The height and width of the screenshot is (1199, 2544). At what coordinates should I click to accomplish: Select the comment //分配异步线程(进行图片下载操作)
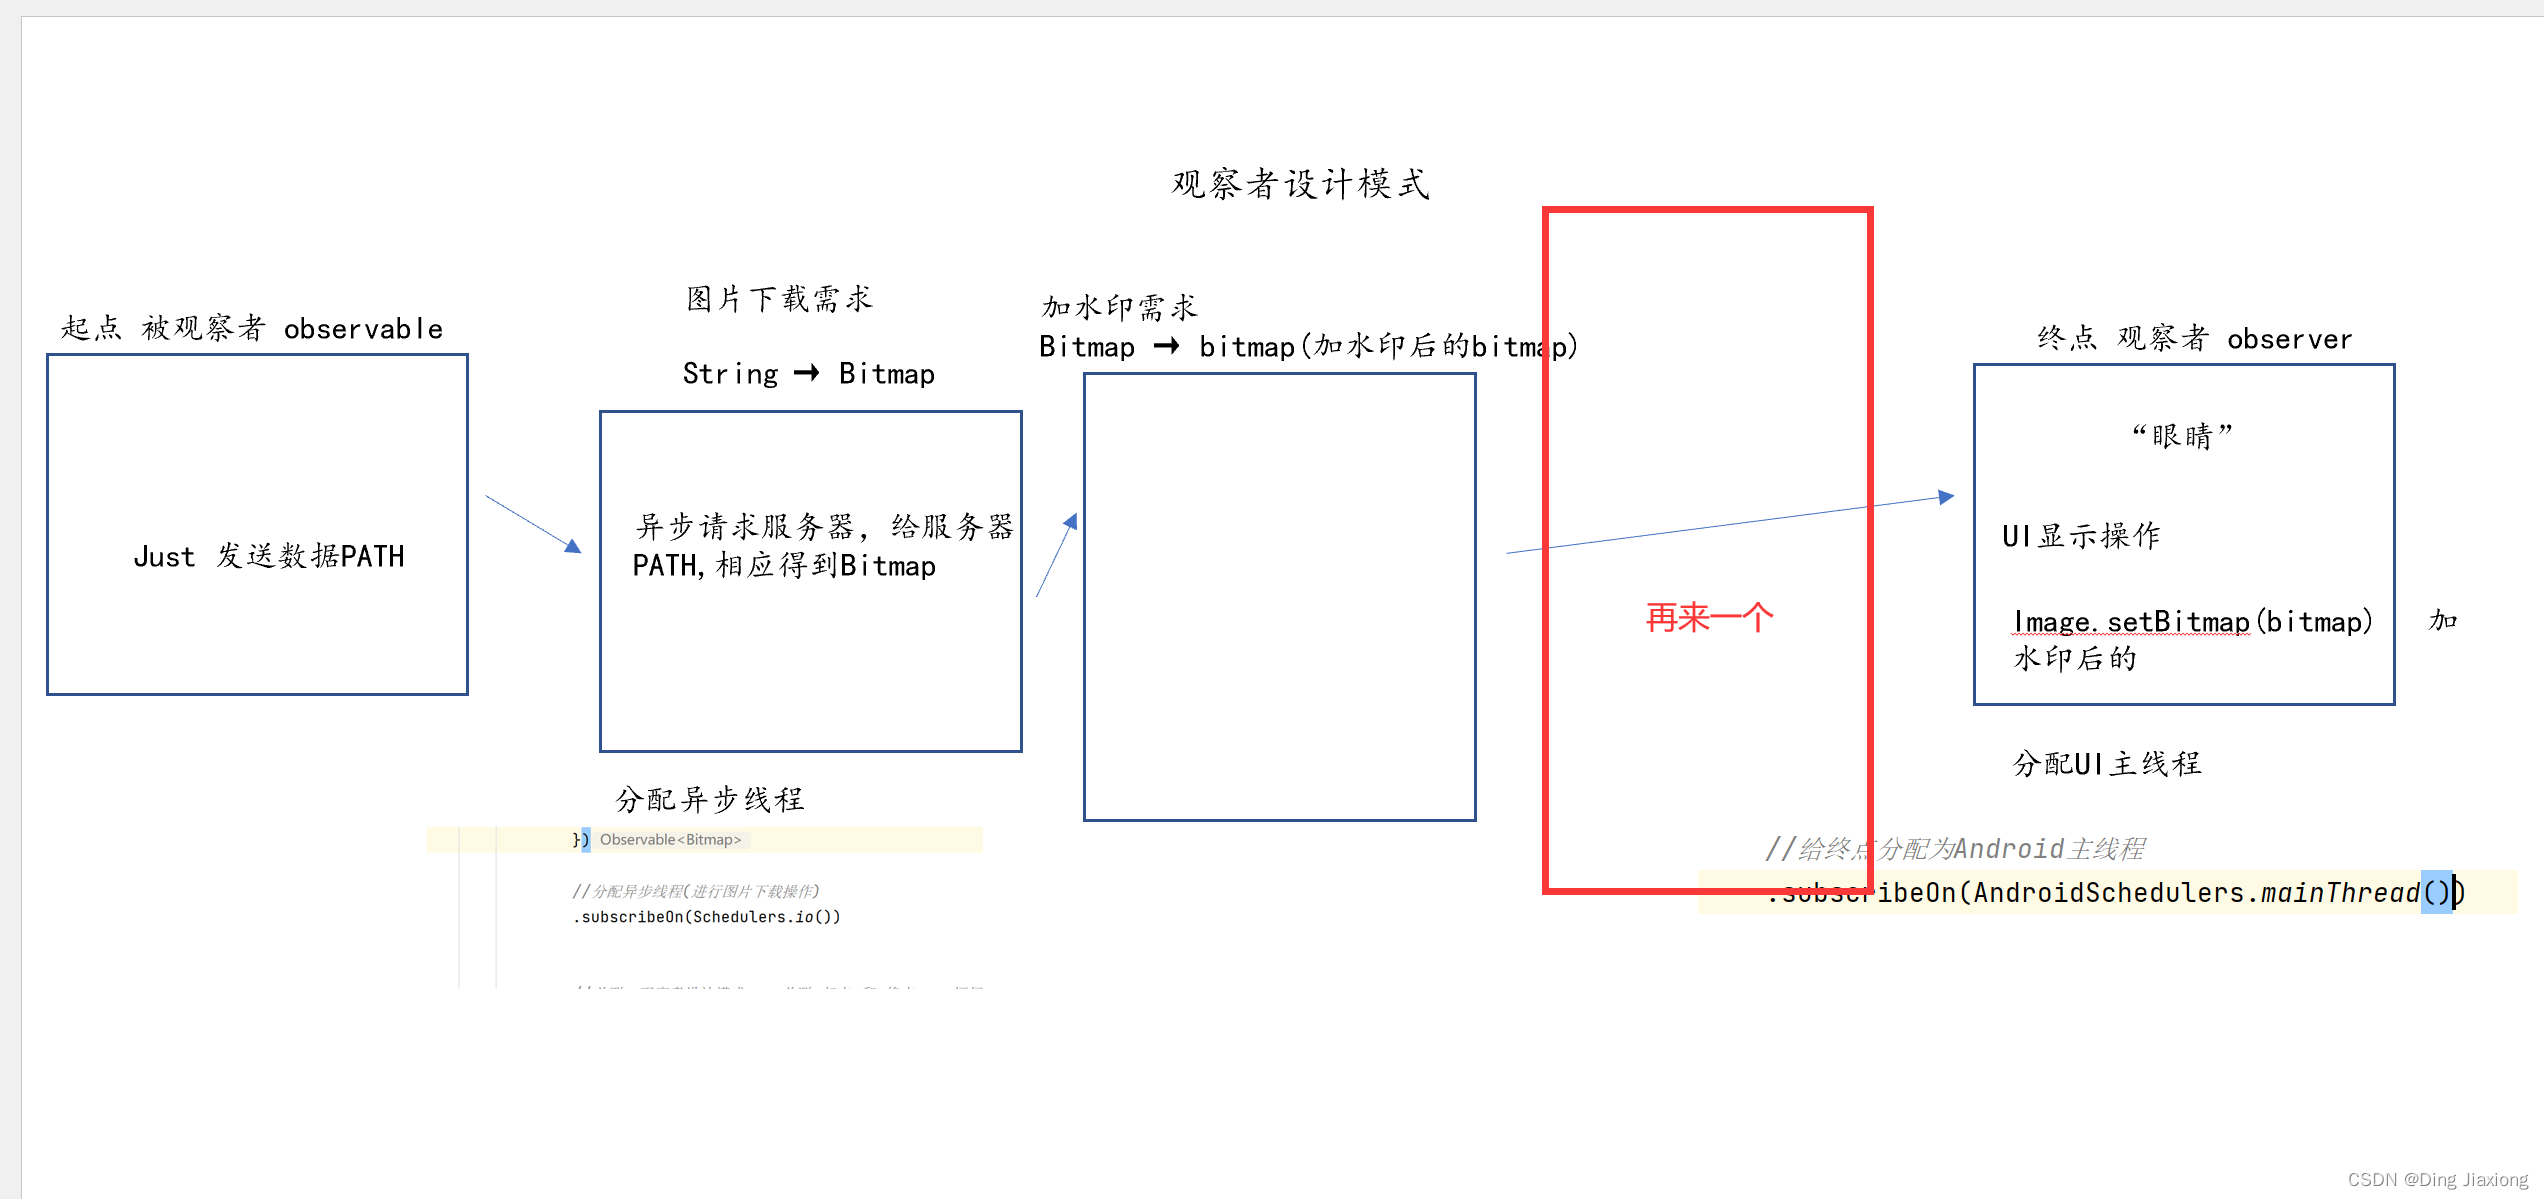pos(696,891)
